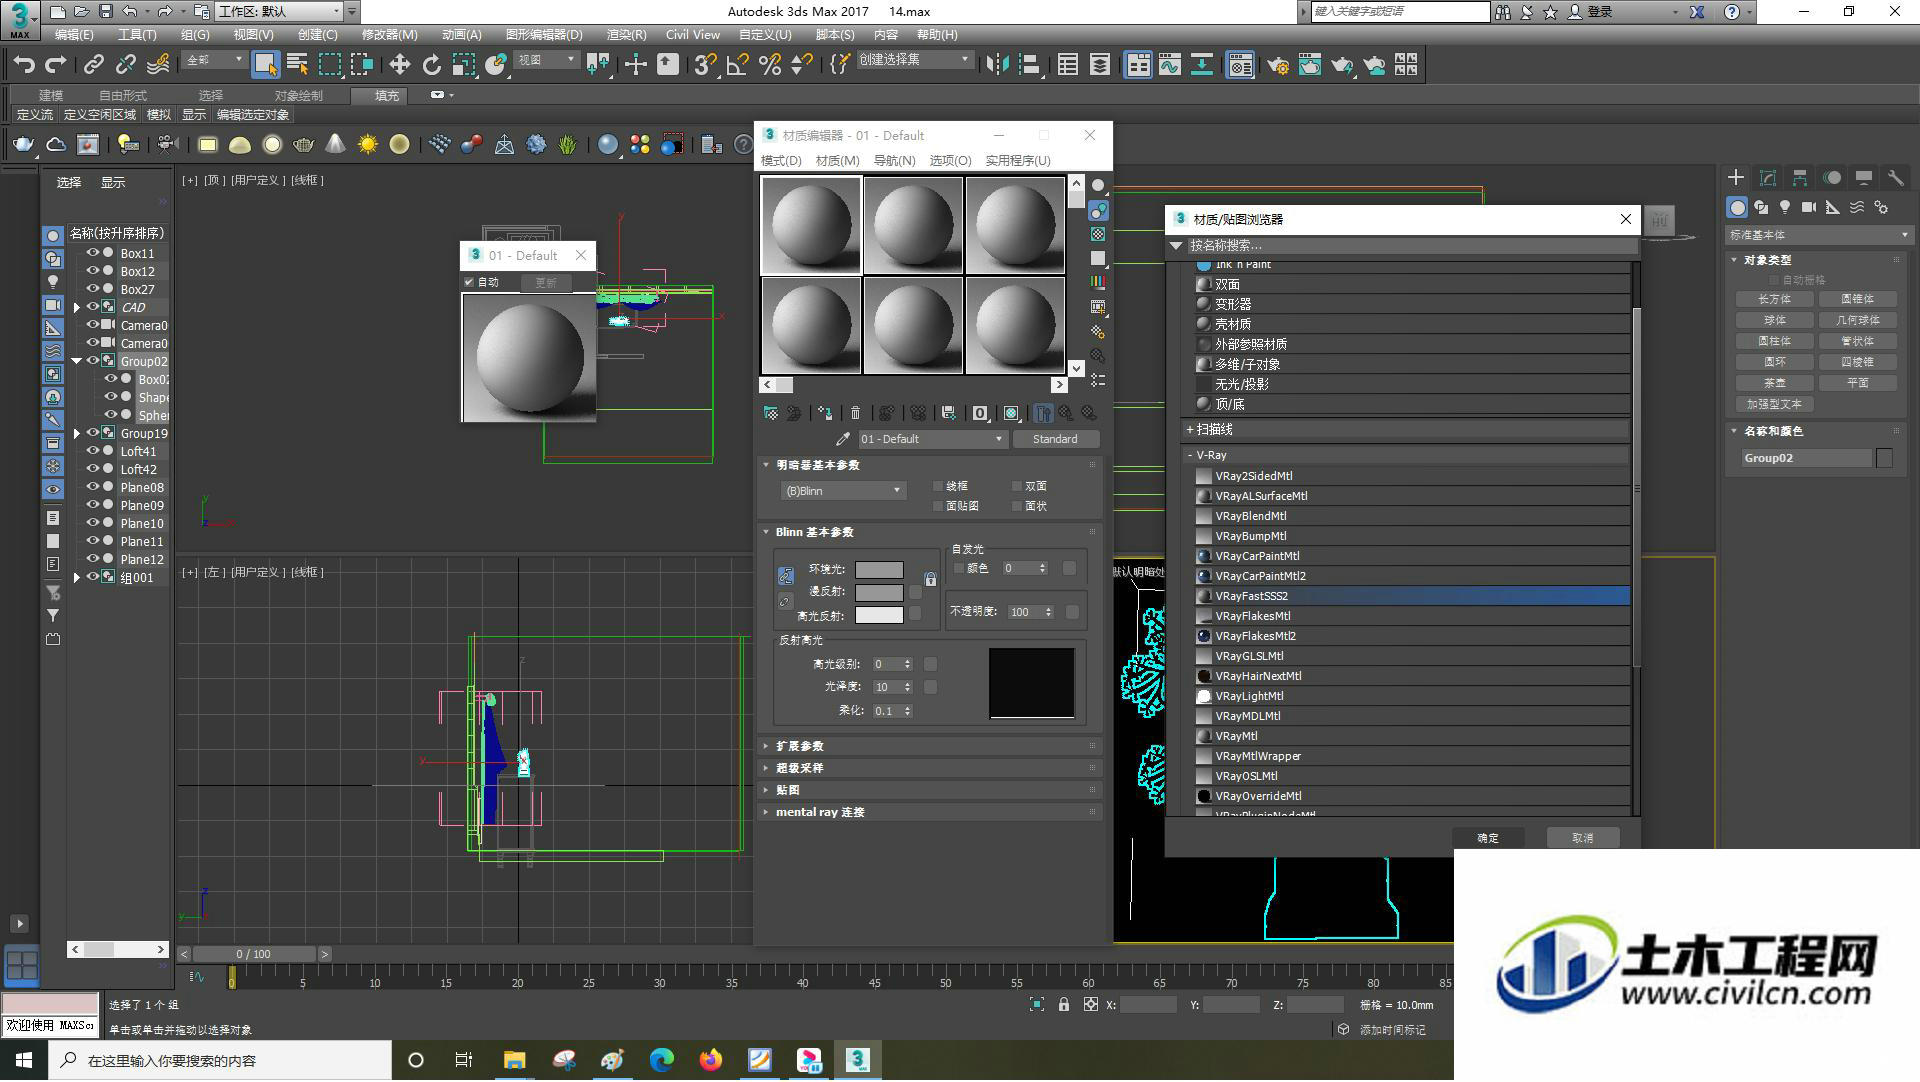Click the Undo arrow in main toolbar

(23, 65)
